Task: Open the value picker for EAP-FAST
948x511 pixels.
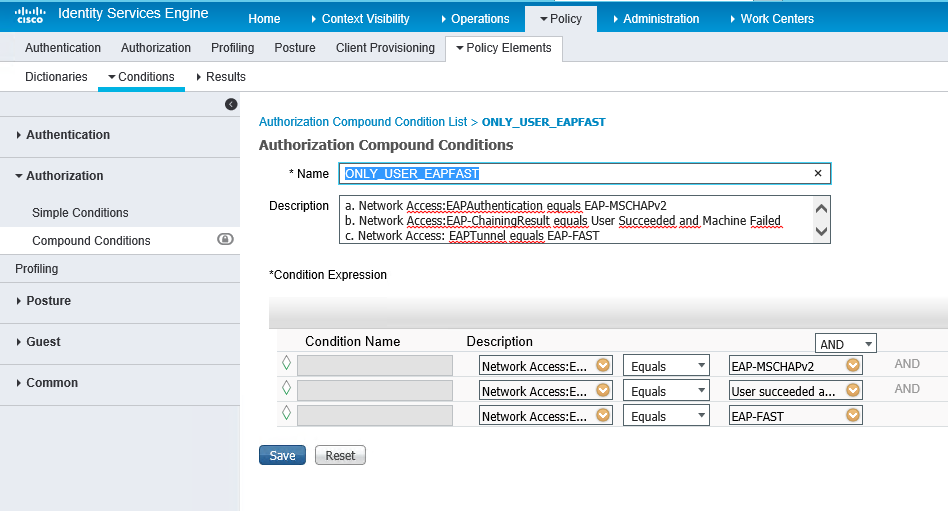Action: (853, 415)
